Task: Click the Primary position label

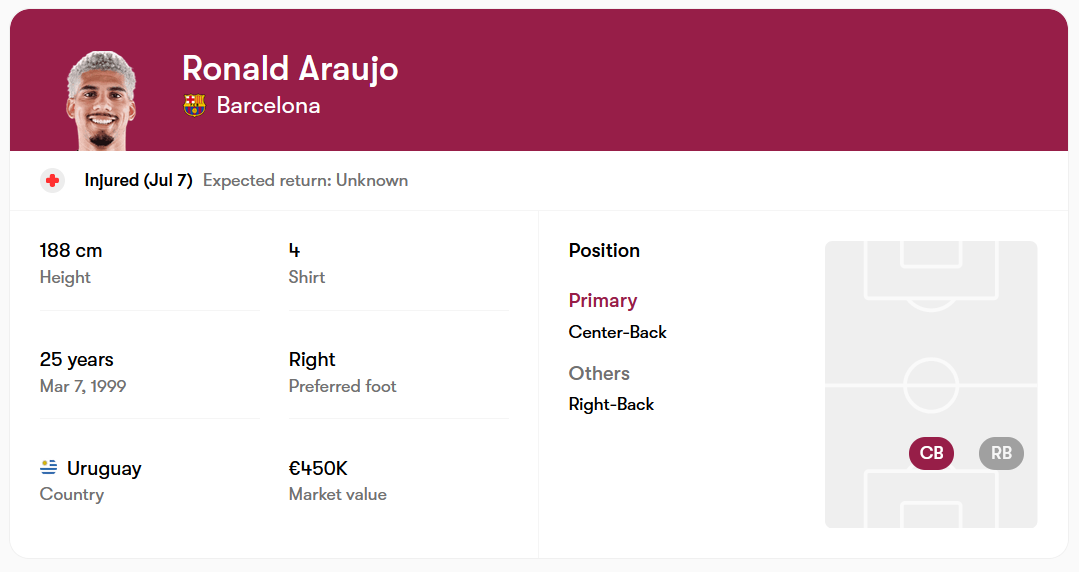Action: 603,300
